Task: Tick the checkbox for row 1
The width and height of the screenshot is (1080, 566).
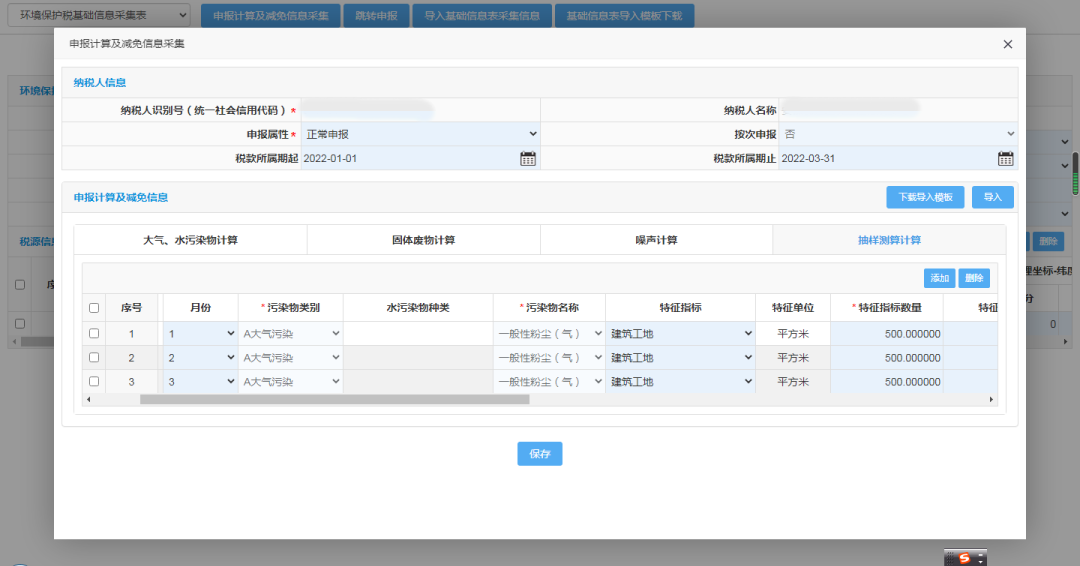Action: (x=94, y=333)
